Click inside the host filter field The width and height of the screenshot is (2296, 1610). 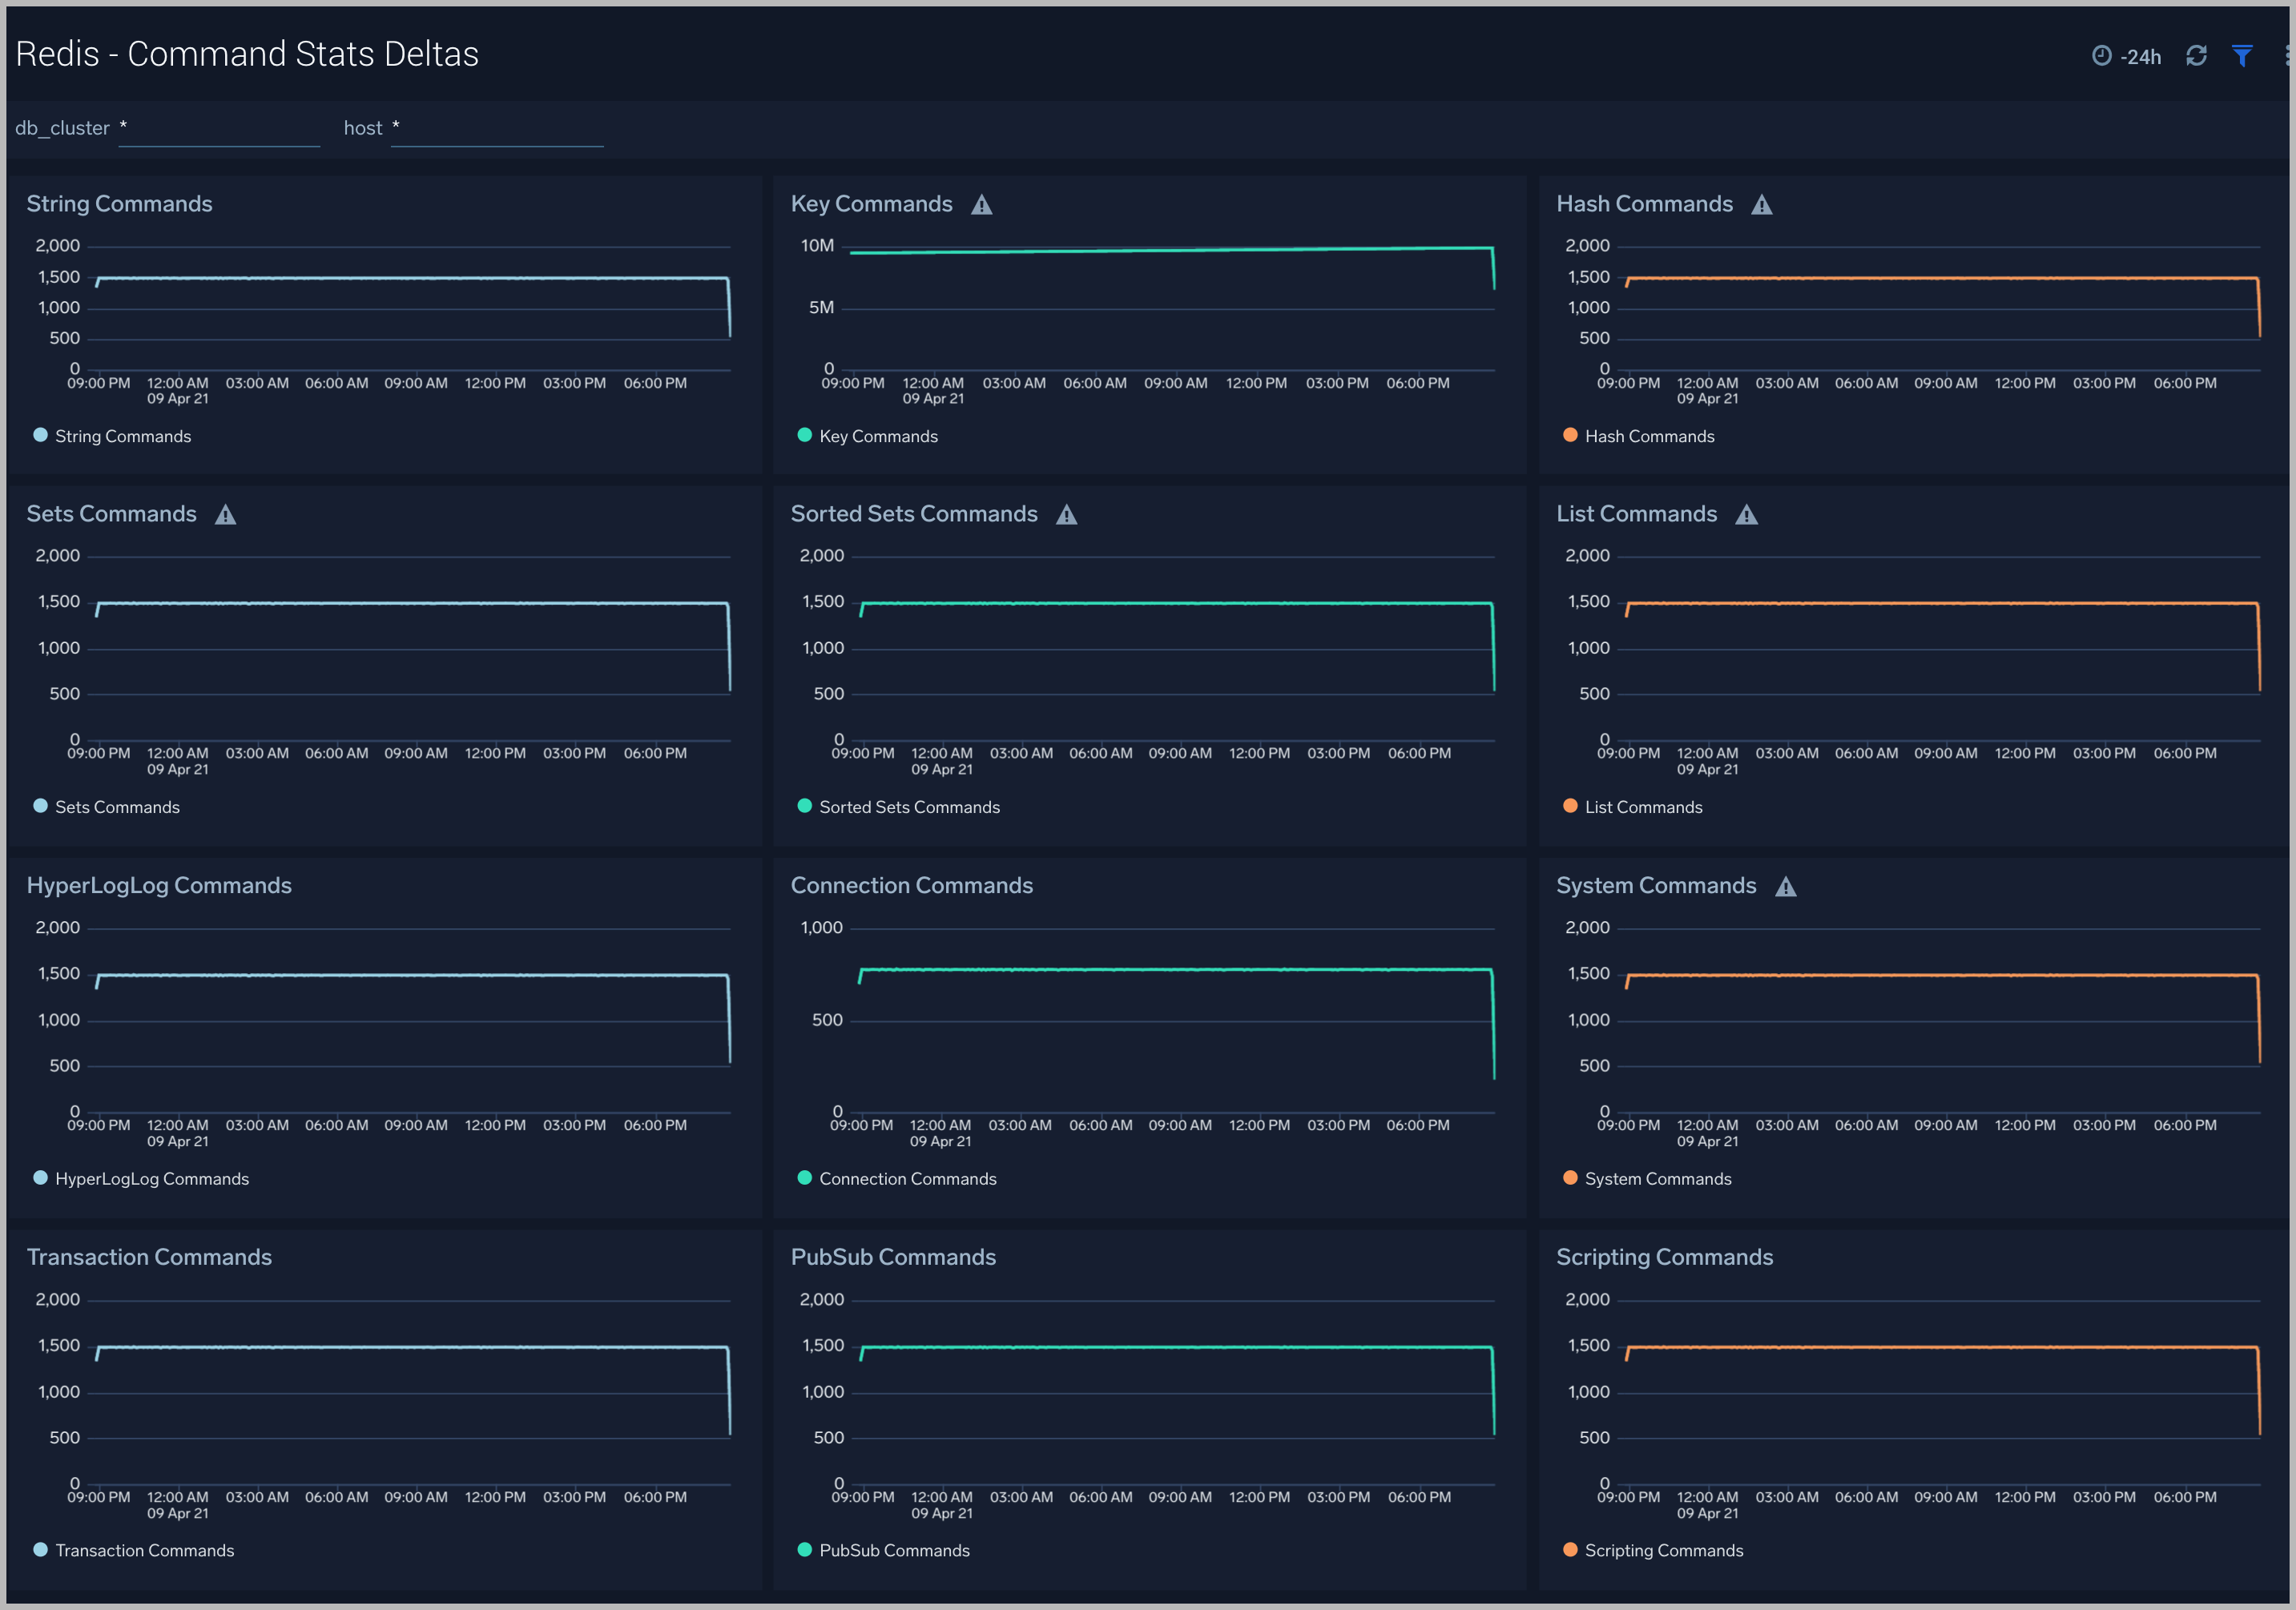click(x=497, y=128)
